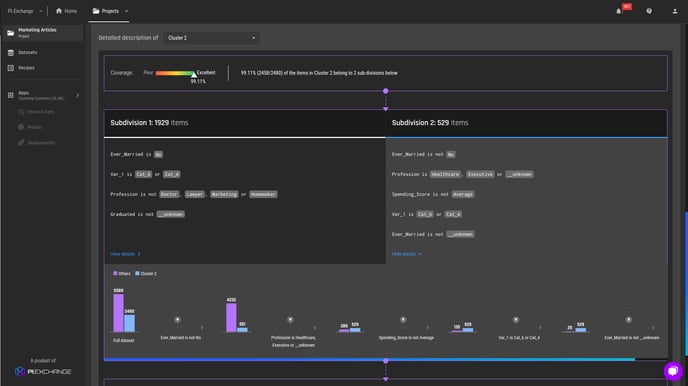Click the Recipes icon in sidebar
This screenshot has width=688, height=386.
11,68
